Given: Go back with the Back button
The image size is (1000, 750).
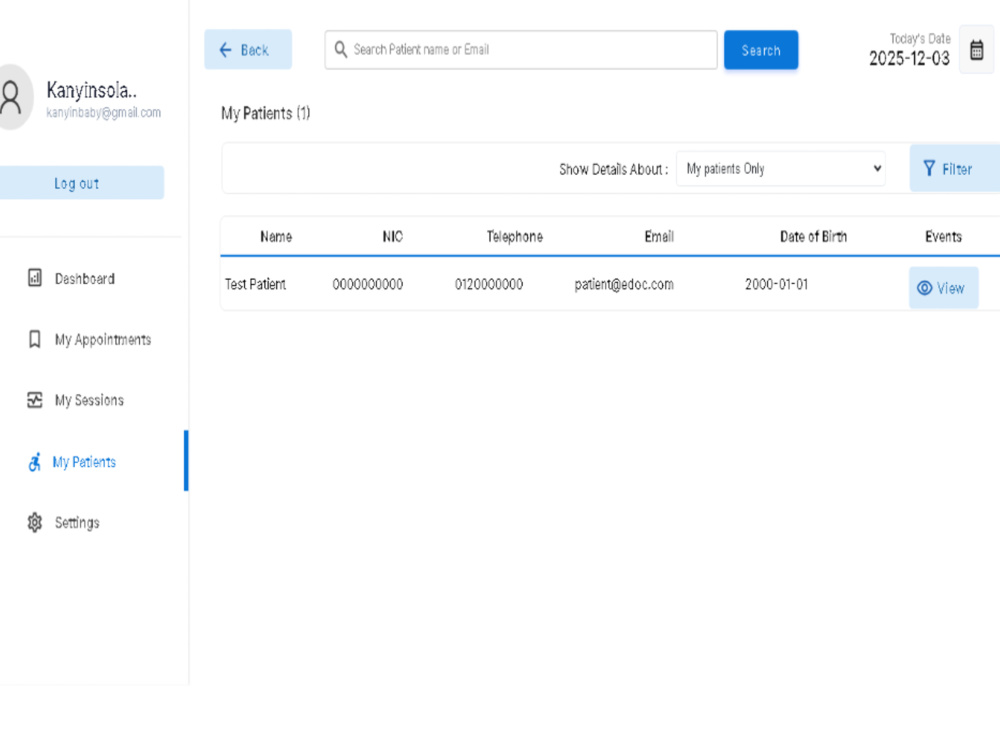Looking at the screenshot, I should [248, 50].
